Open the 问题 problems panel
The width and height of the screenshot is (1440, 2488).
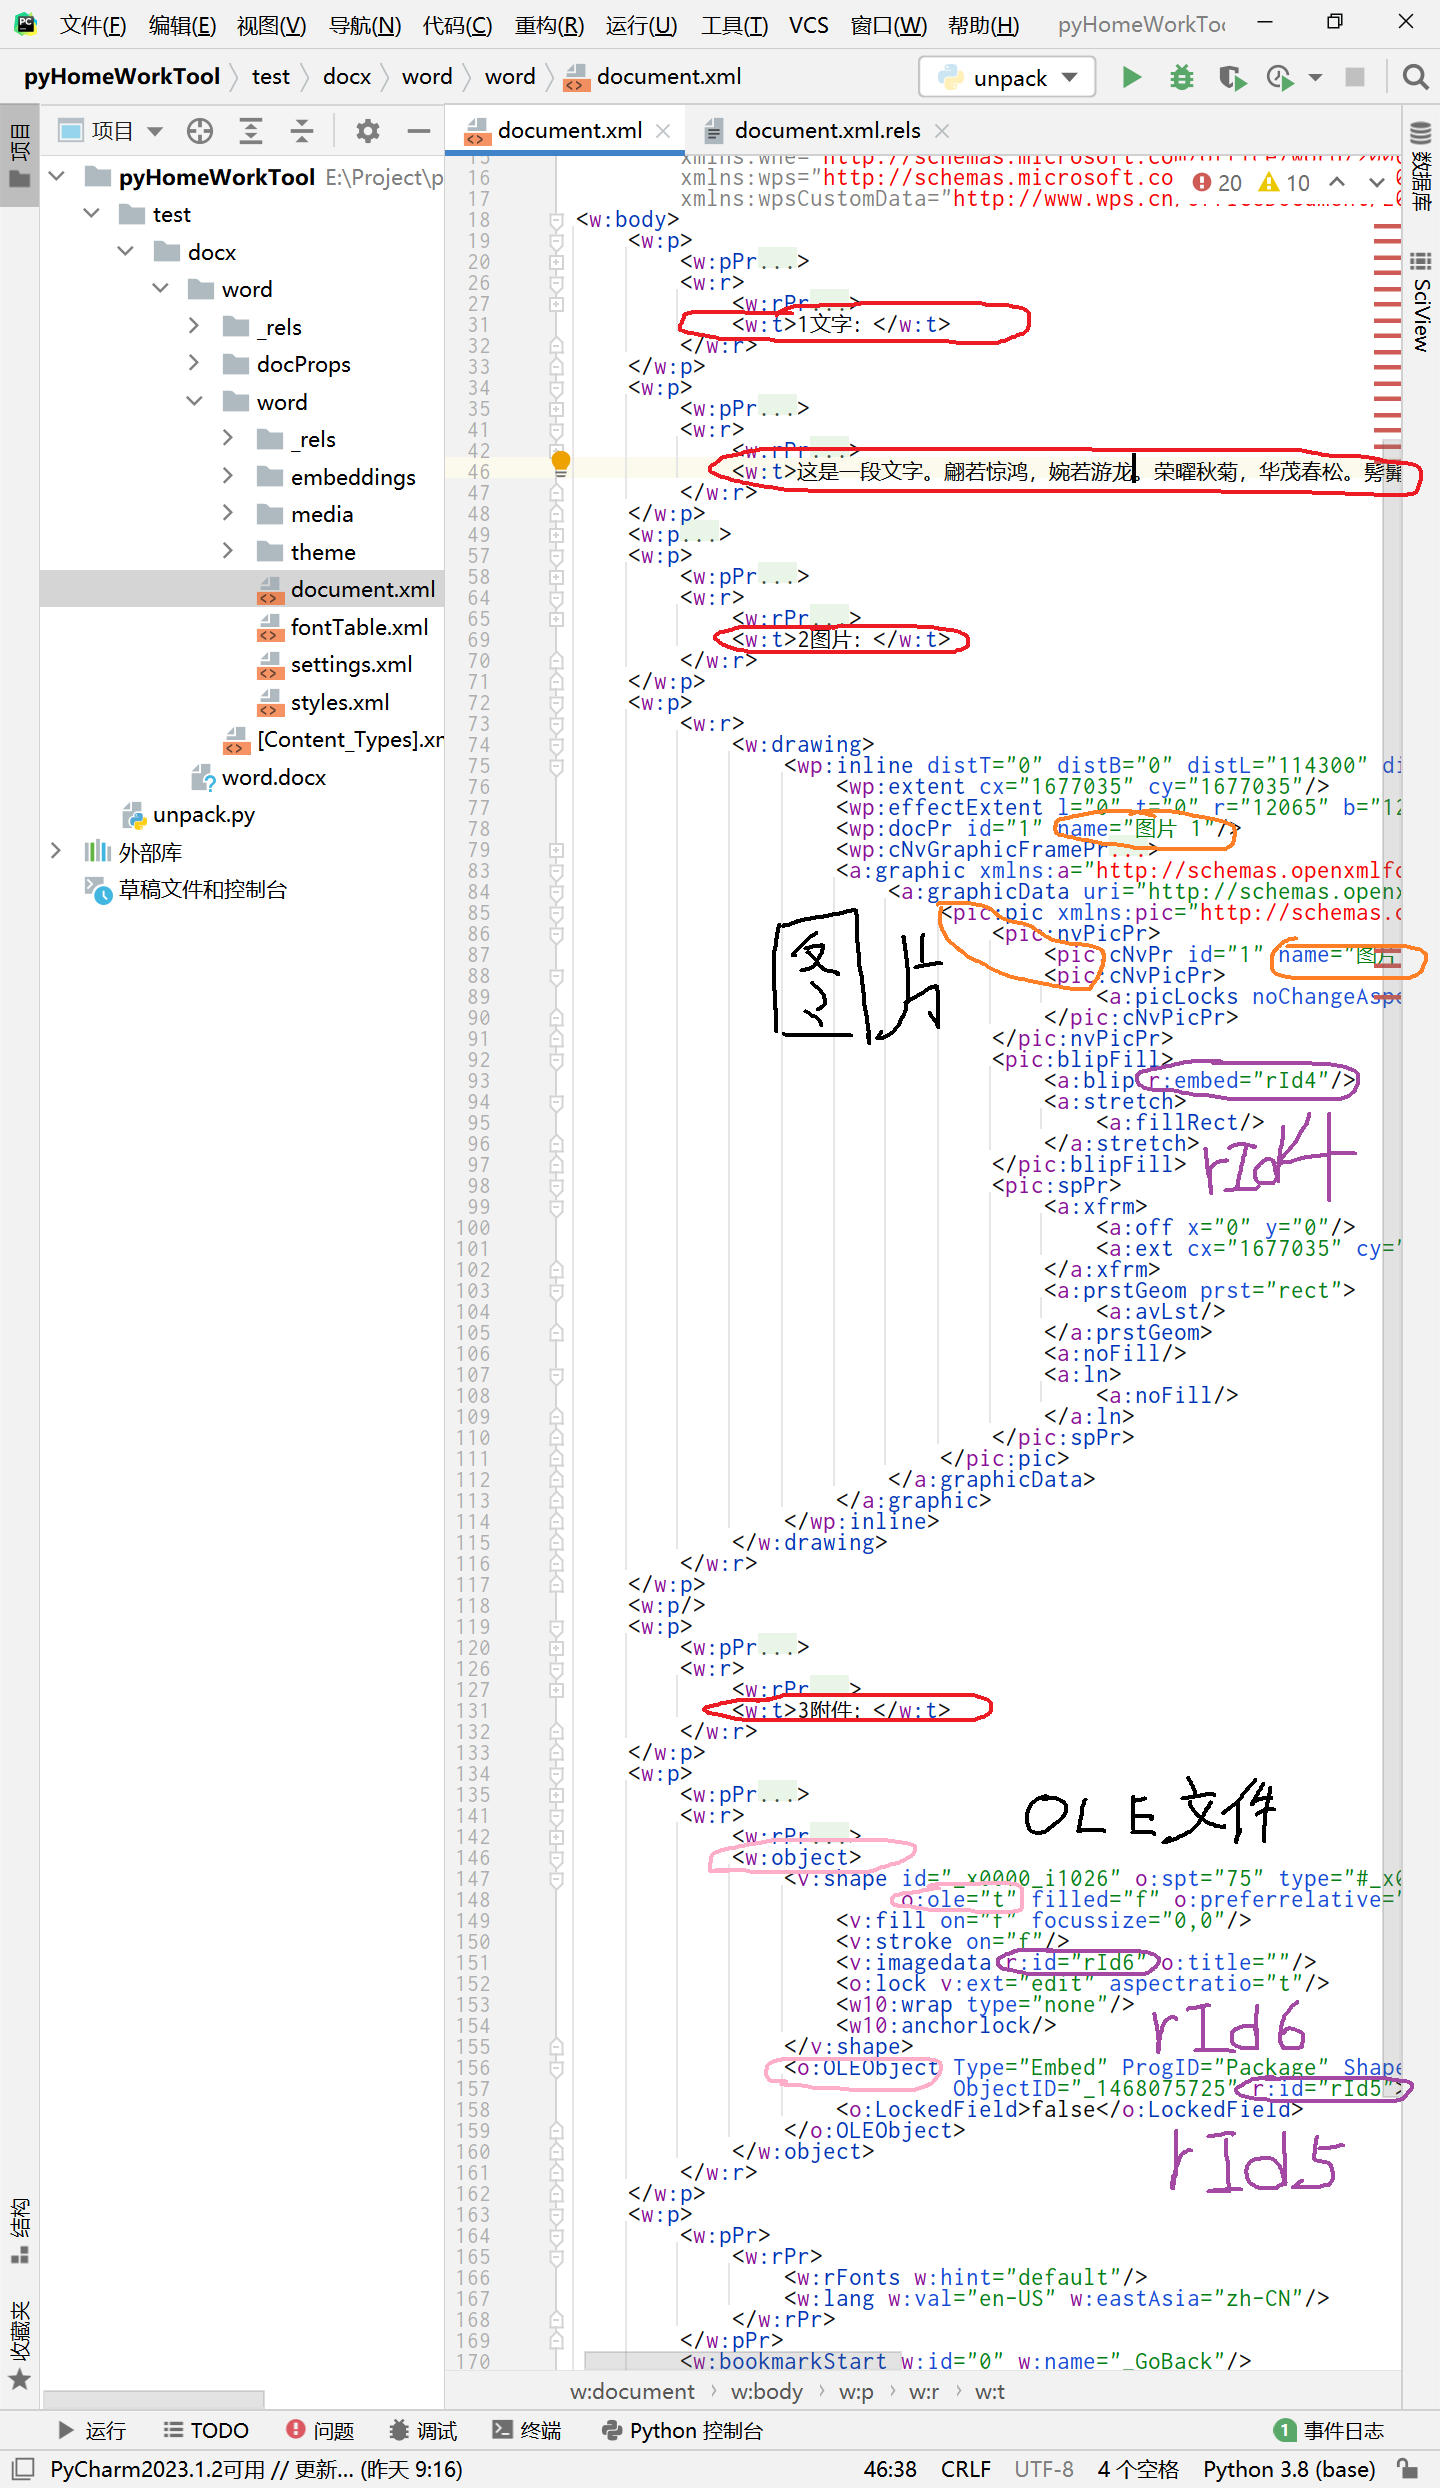[x=320, y=2431]
